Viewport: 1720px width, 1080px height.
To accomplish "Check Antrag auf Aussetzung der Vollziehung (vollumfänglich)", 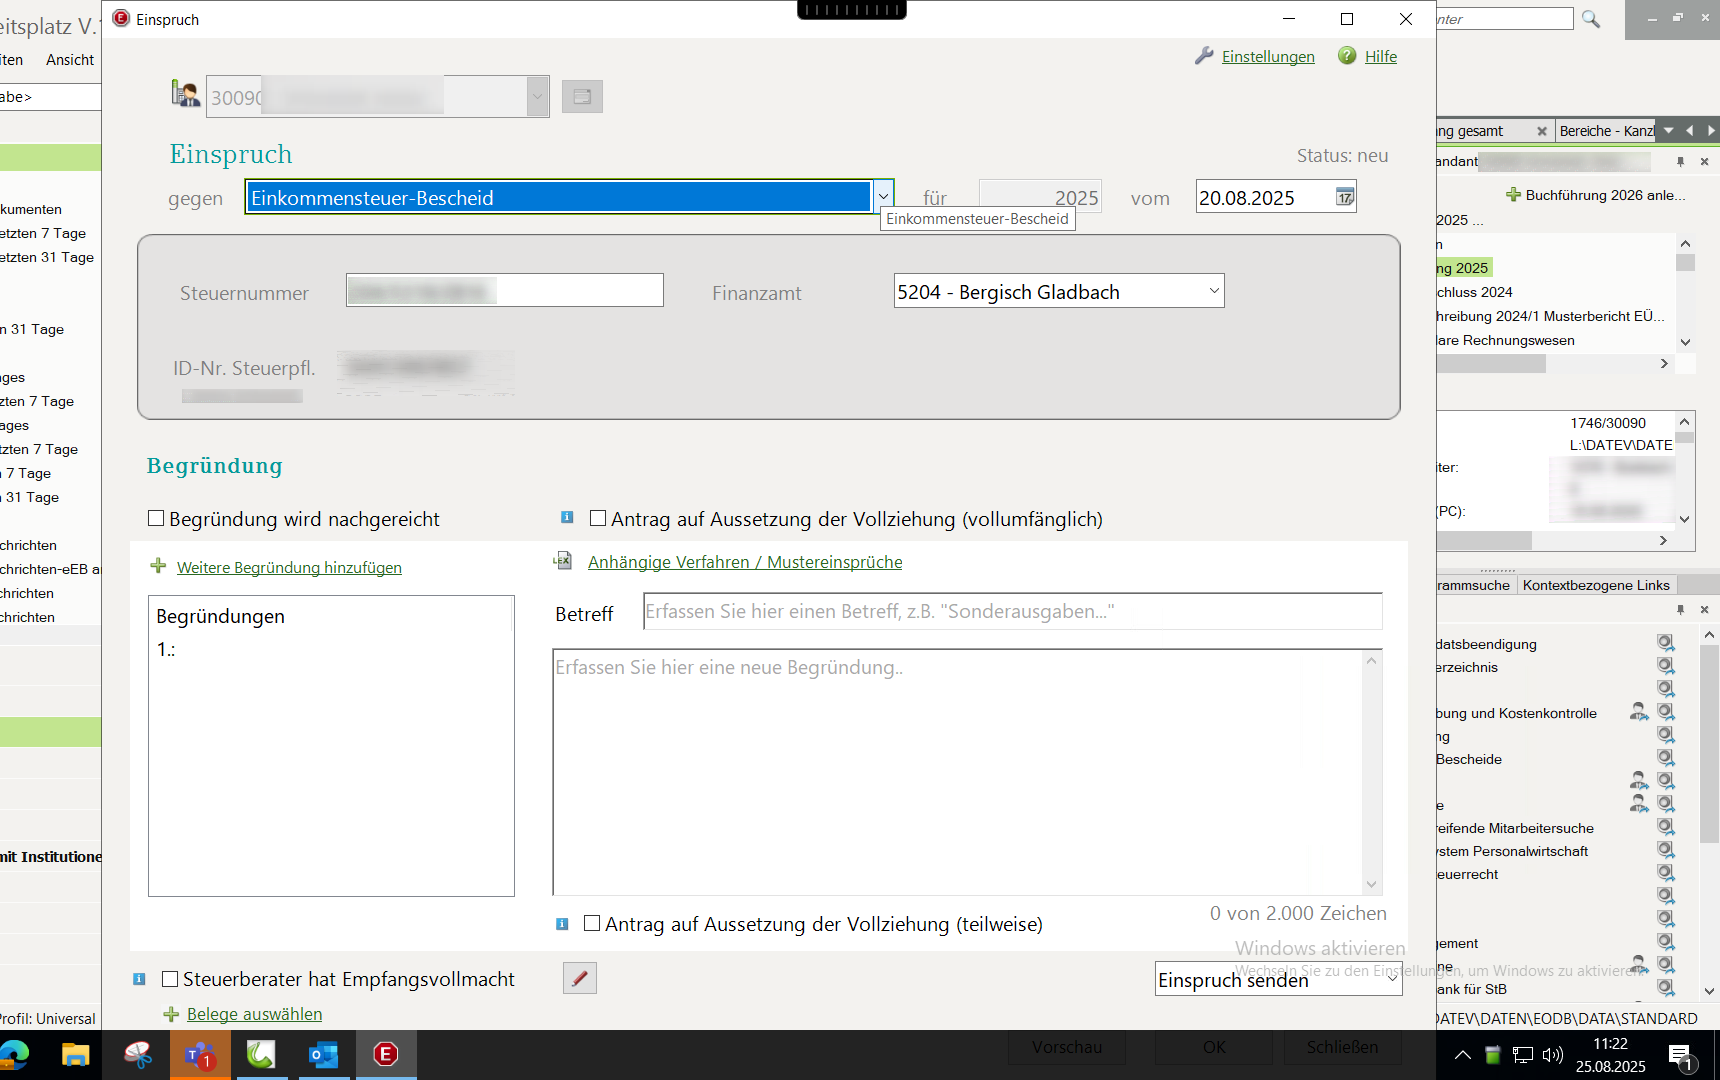I will click(598, 518).
